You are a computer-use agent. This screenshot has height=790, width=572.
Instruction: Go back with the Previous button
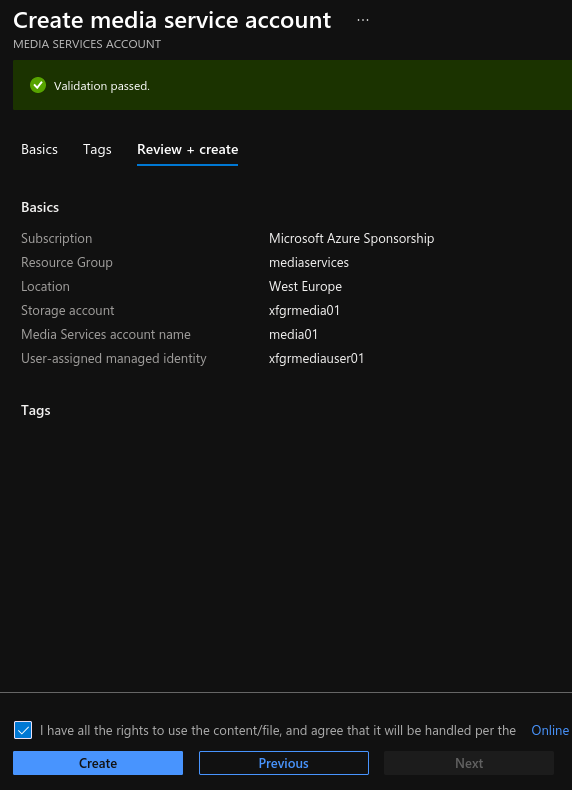tap(284, 763)
